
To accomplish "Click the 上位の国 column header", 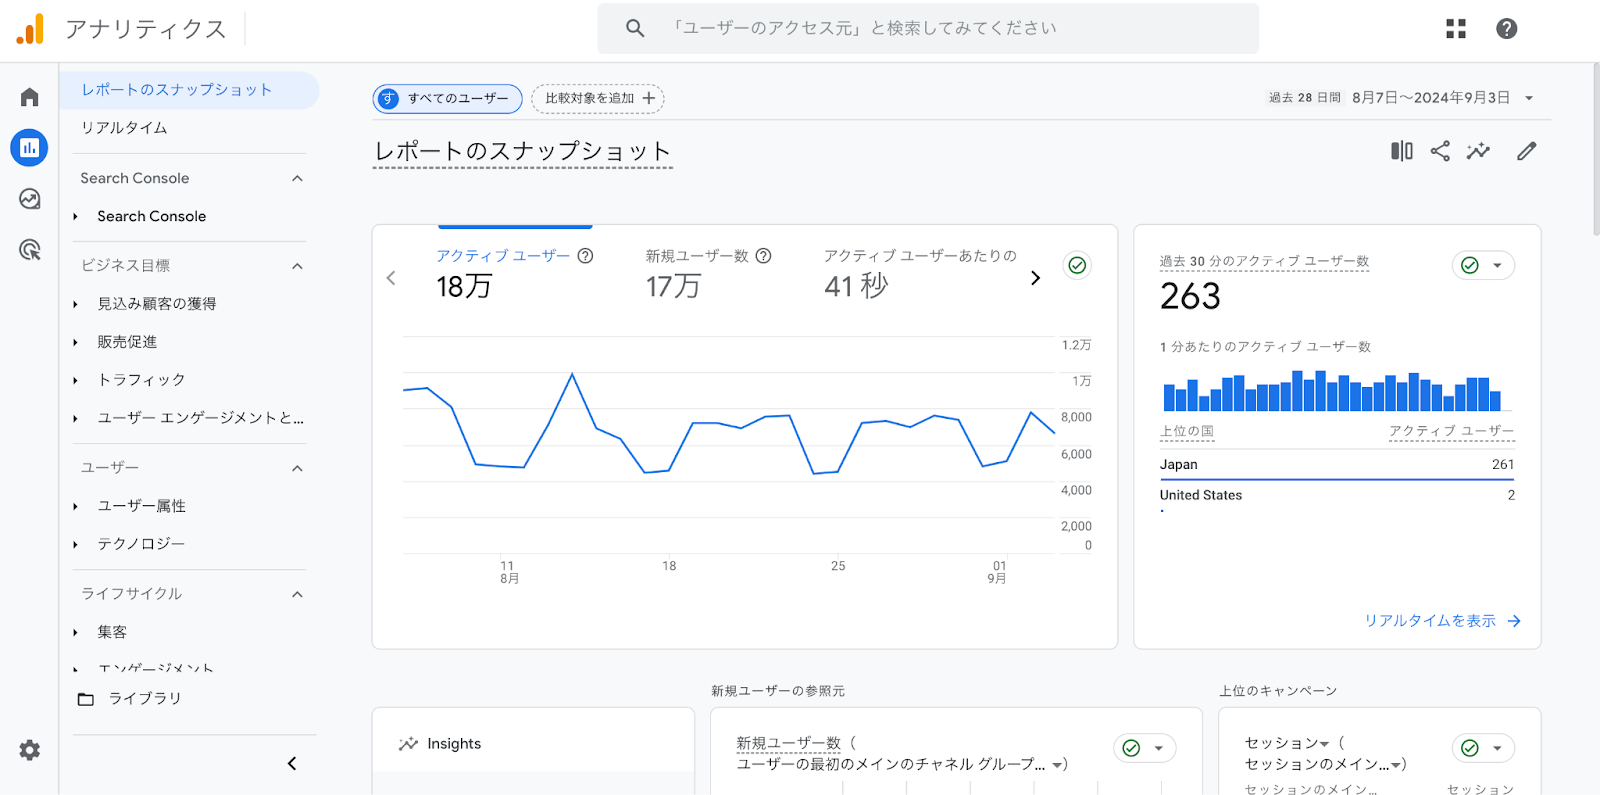I will [1187, 432].
